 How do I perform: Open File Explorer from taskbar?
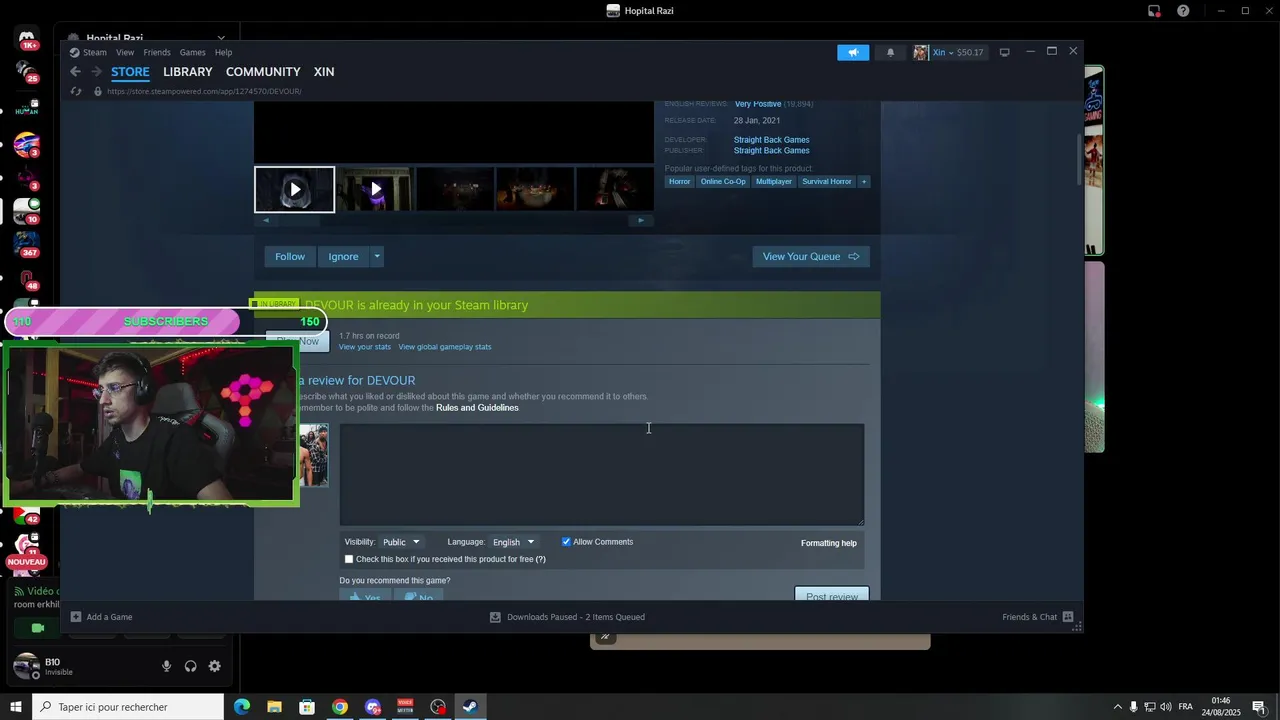coord(274,707)
